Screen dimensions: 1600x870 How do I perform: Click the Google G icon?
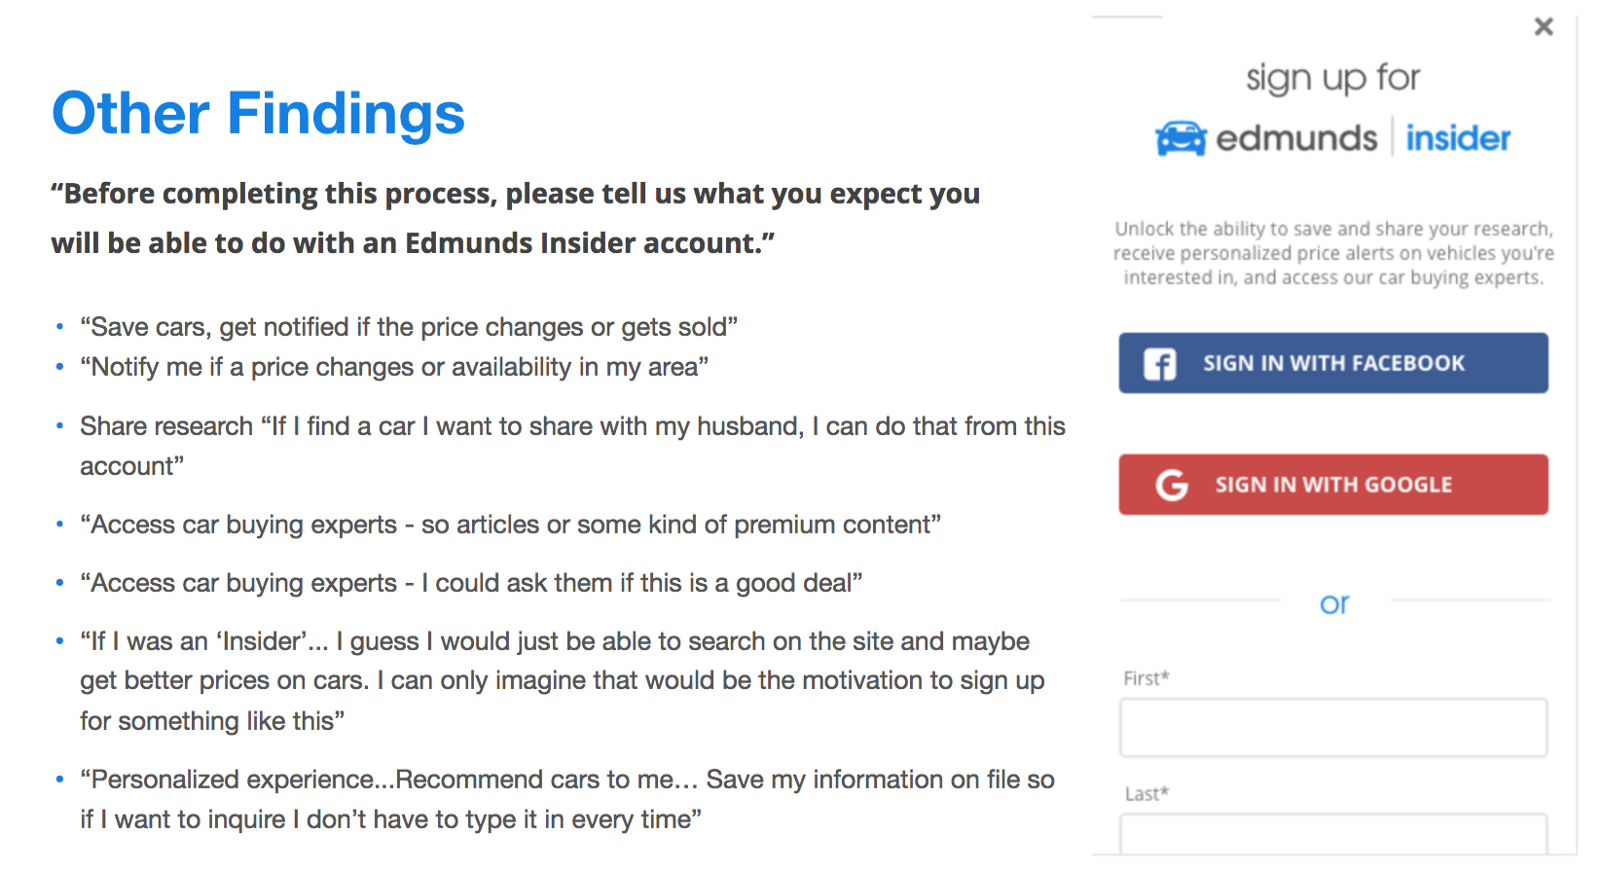coord(1172,485)
